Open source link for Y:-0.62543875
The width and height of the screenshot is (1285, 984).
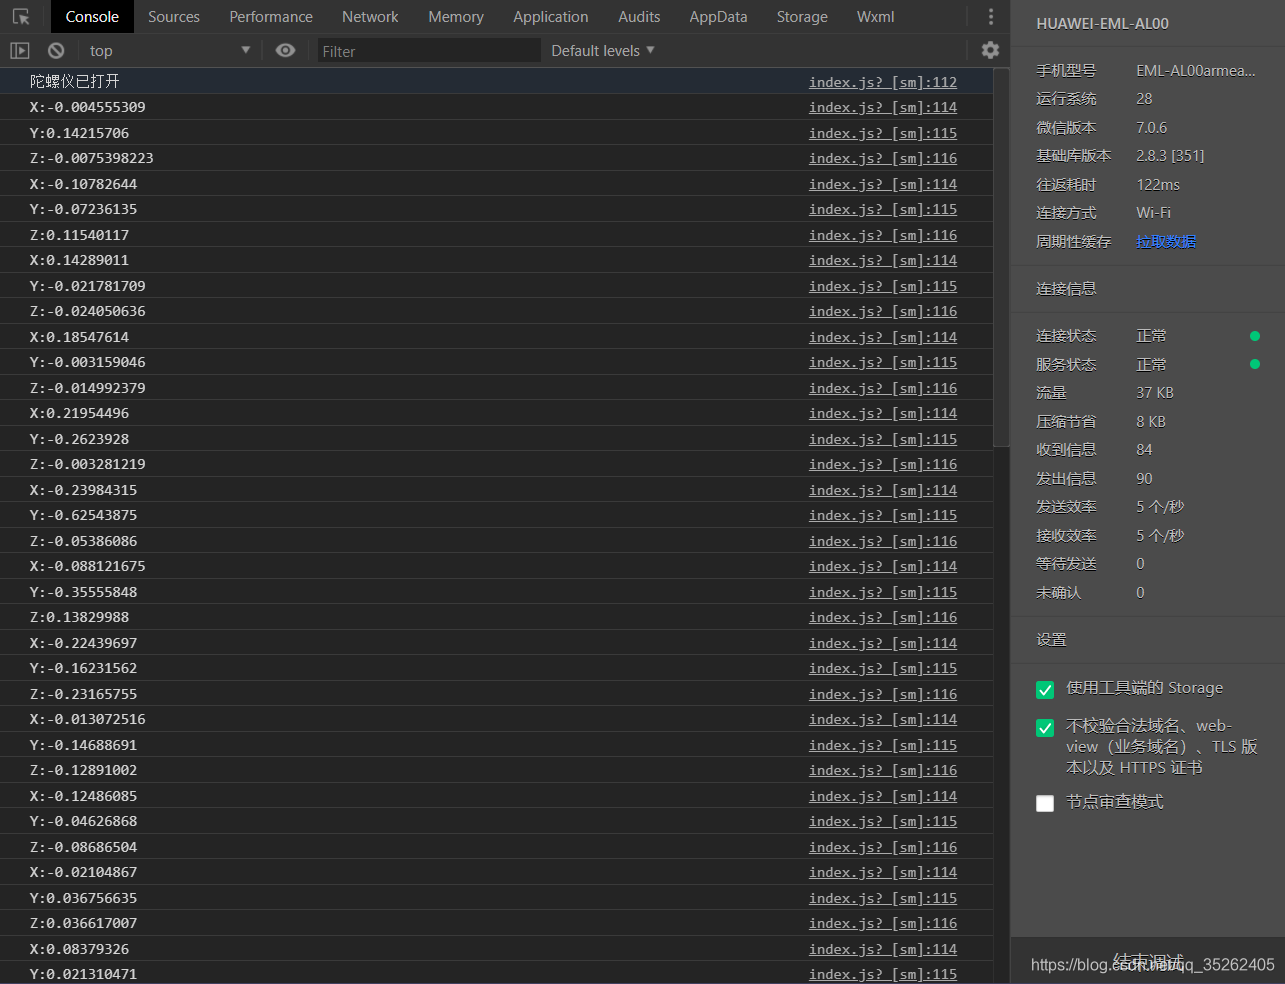coord(883,515)
